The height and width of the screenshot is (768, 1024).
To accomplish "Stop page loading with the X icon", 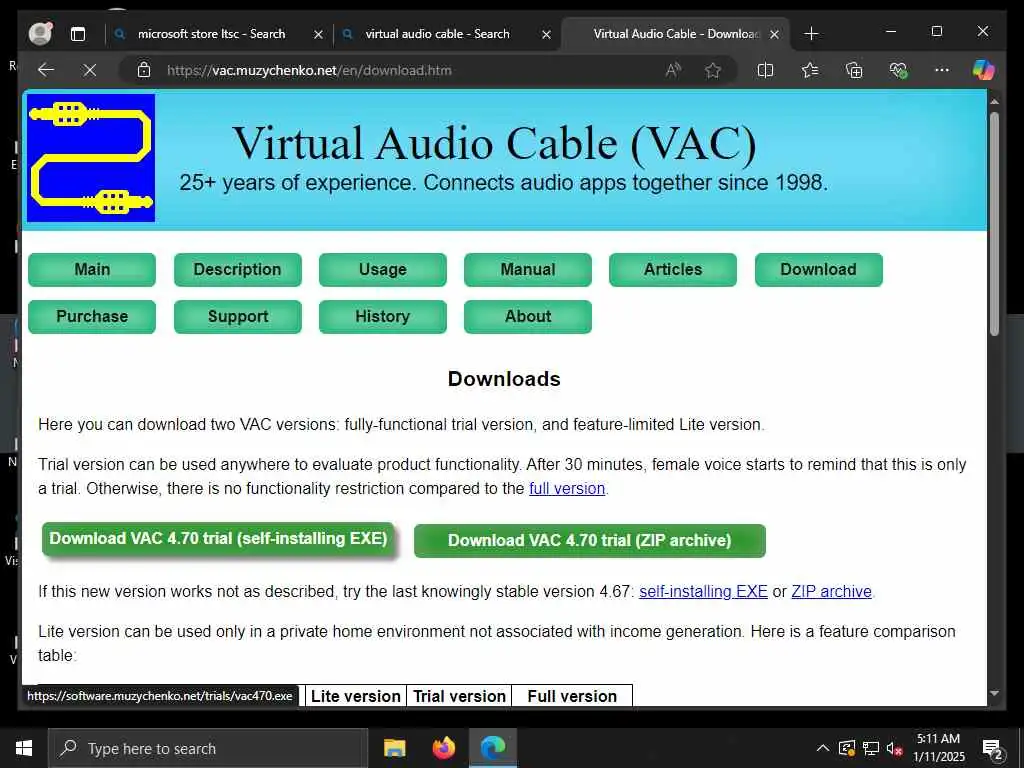I will coord(90,70).
